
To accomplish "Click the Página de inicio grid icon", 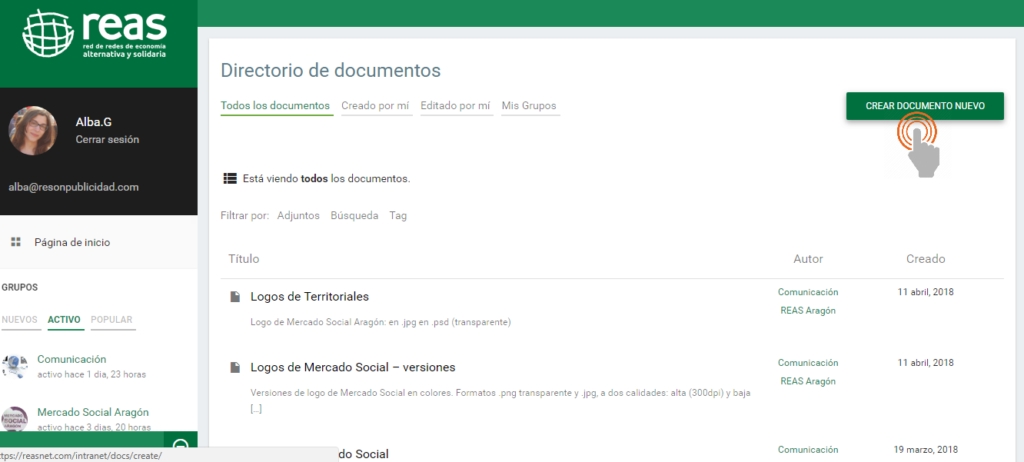I will coord(16,242).
